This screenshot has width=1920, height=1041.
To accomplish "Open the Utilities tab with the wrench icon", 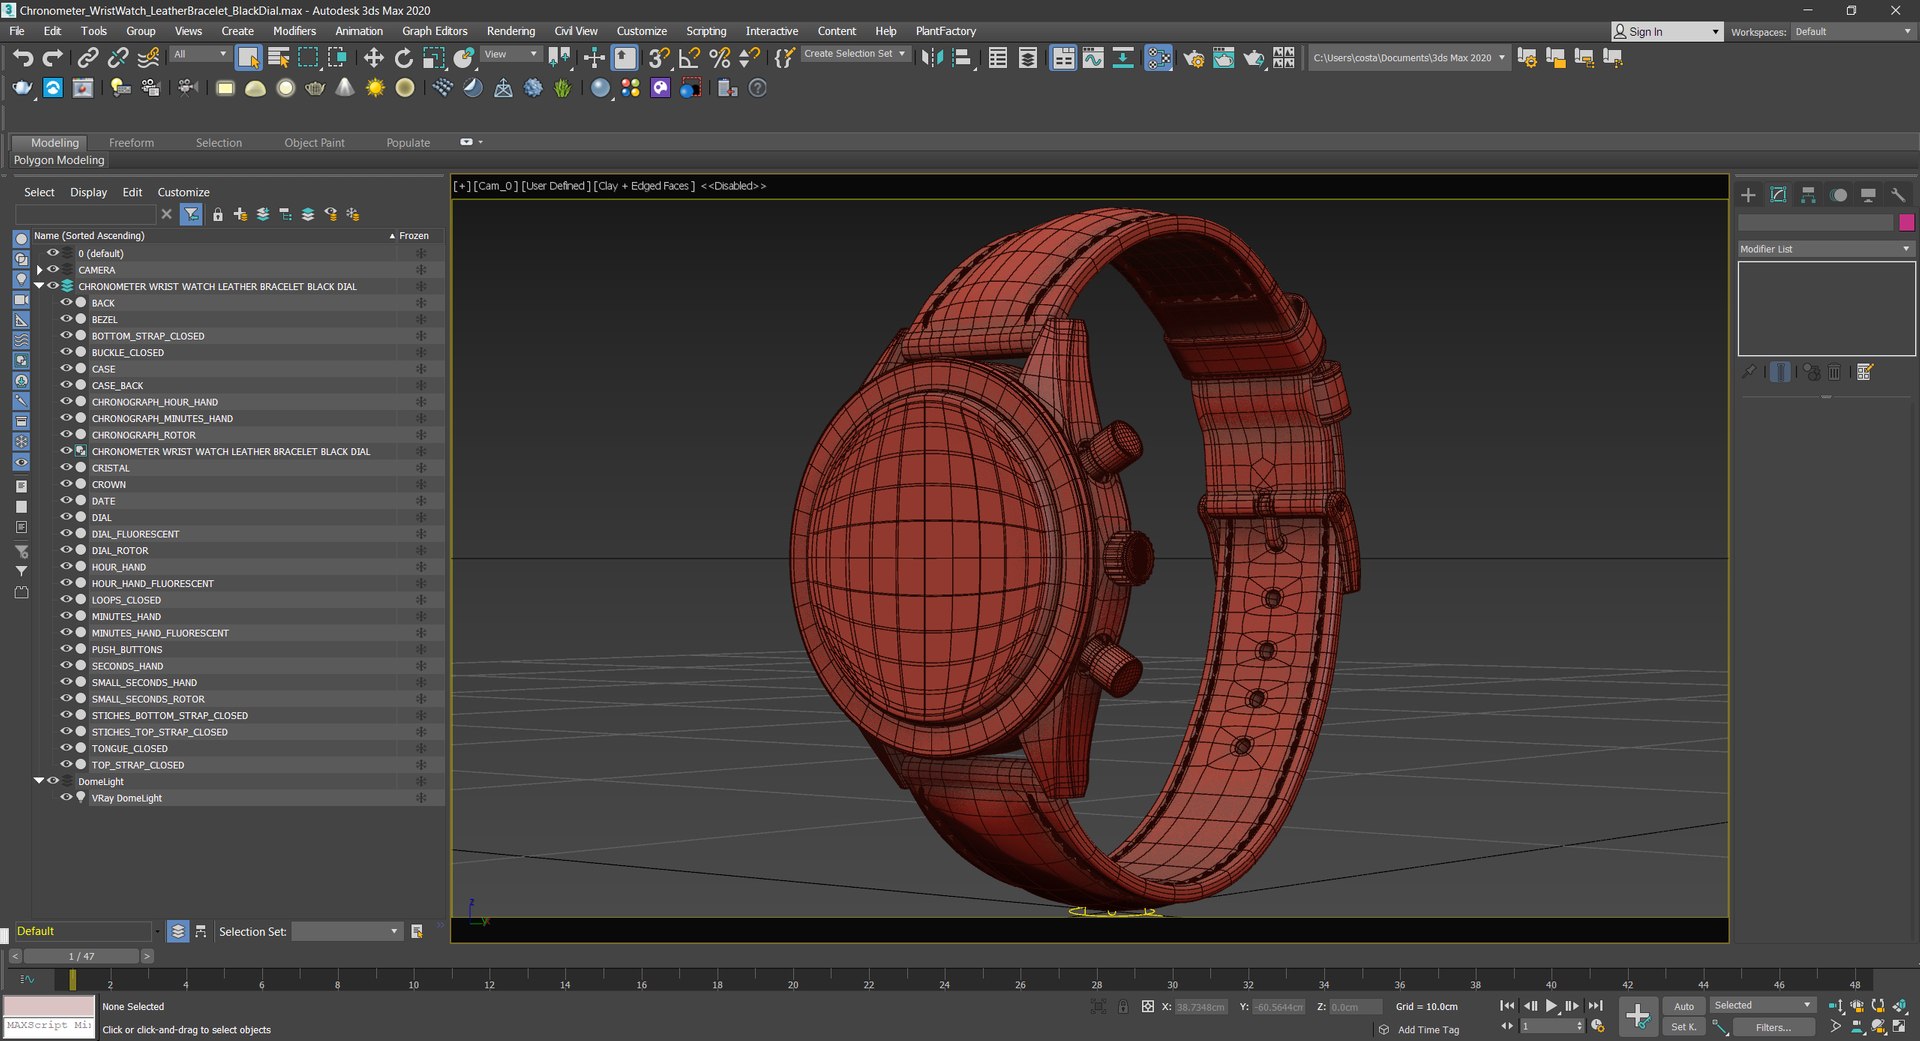I will coord(1898,195).
